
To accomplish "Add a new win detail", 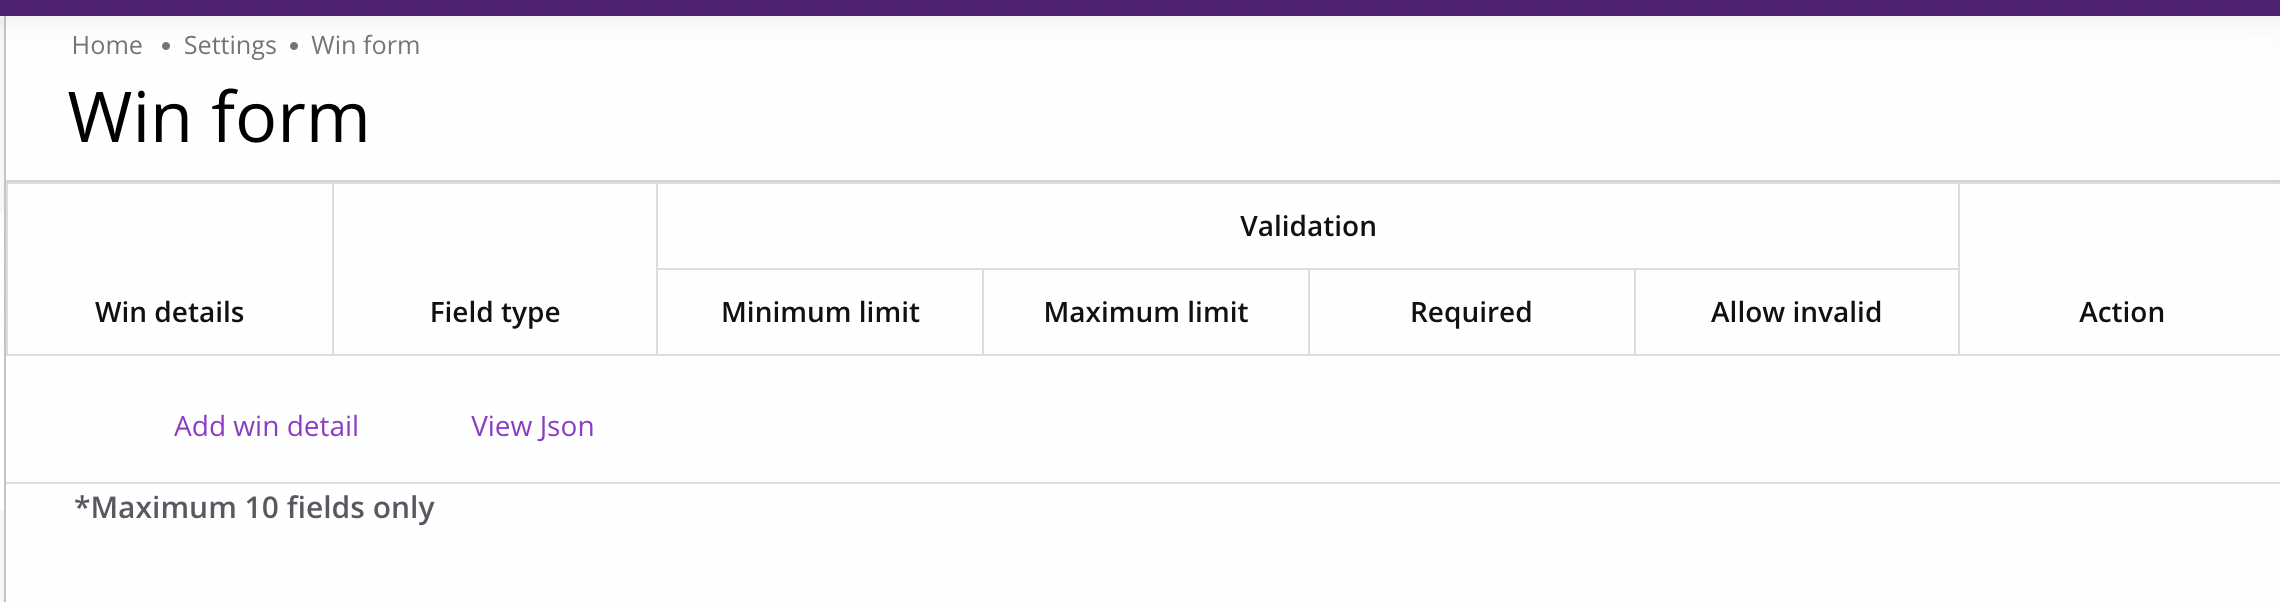I will [x=266, y=426].
